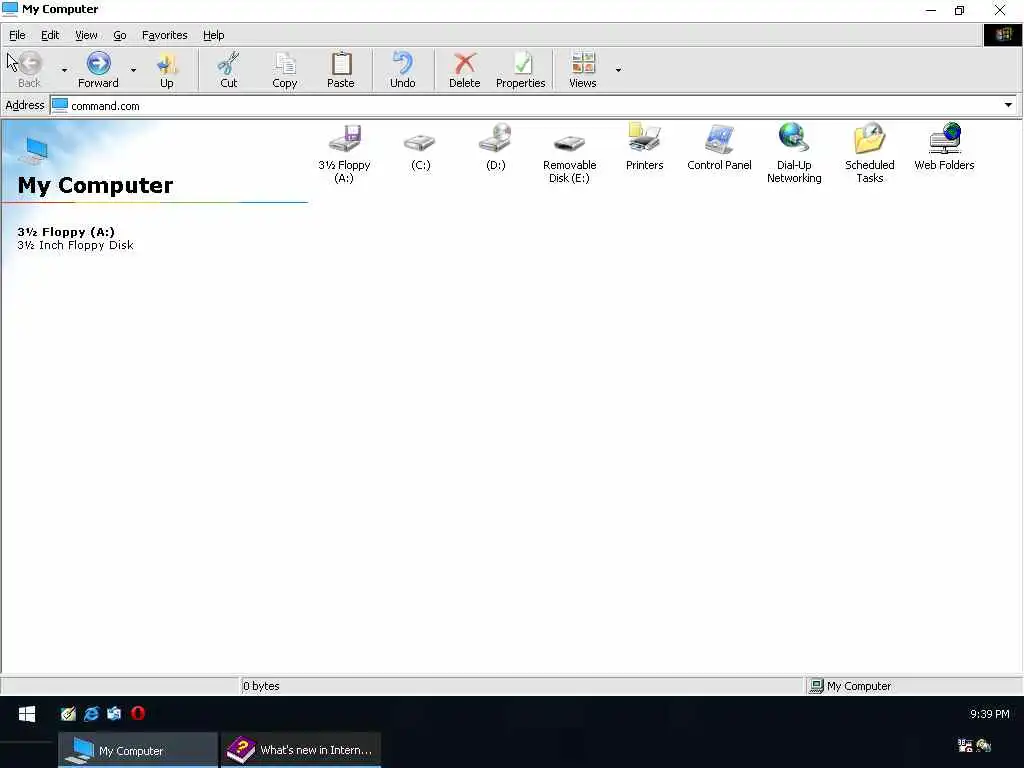Open Properties from the toolbar
The image size is (1024, 768).
coord(520,69)
